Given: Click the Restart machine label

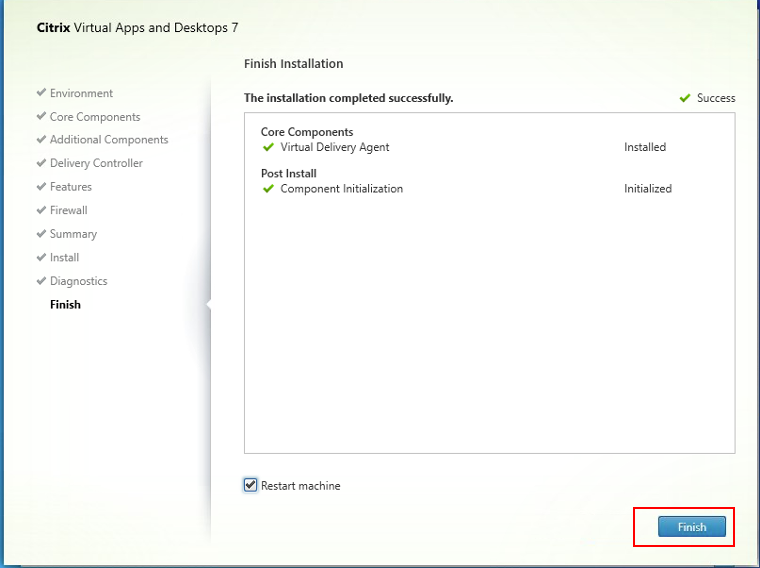Looking at the screenshot, I should tap(301, 486).
